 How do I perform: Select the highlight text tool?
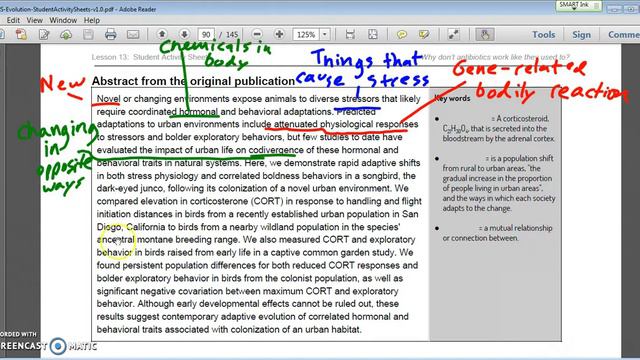click(424, 35)
